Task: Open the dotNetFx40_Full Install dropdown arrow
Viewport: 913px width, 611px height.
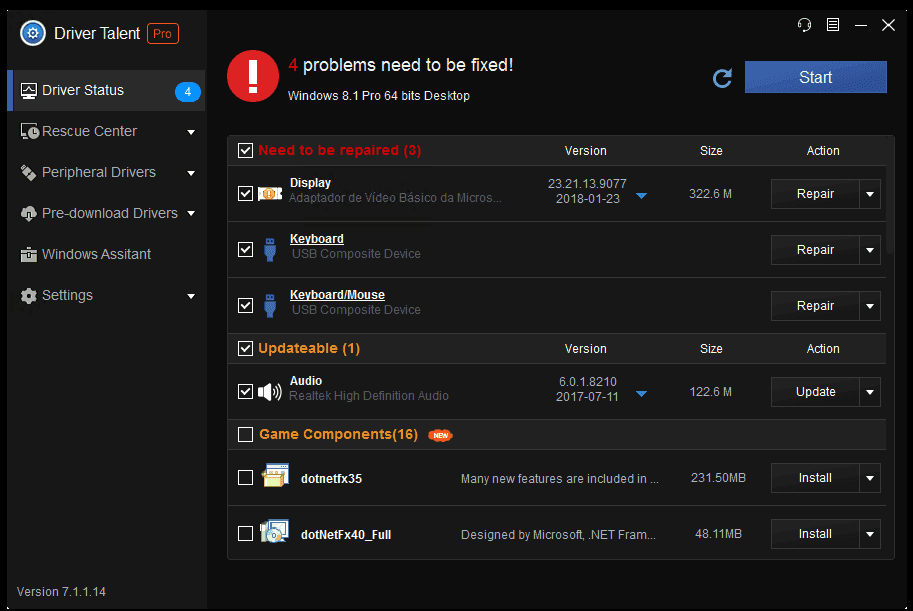Action: [x=870, y=534]
